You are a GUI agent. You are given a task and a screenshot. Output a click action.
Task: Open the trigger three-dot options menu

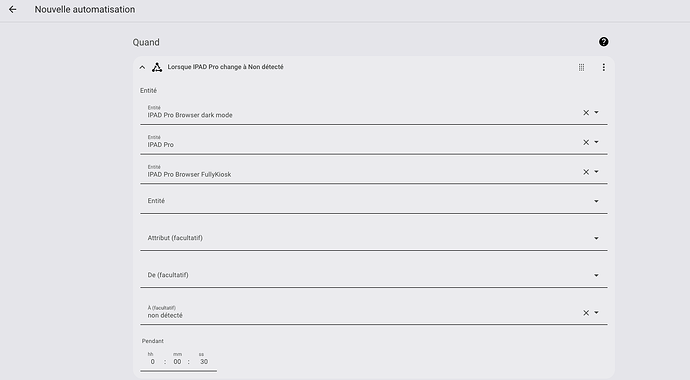pos(603,67)
